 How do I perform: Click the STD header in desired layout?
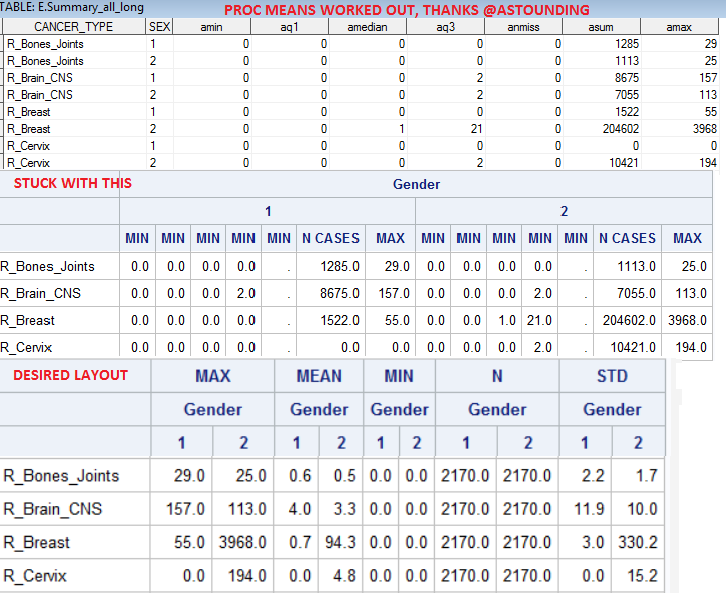612,376
